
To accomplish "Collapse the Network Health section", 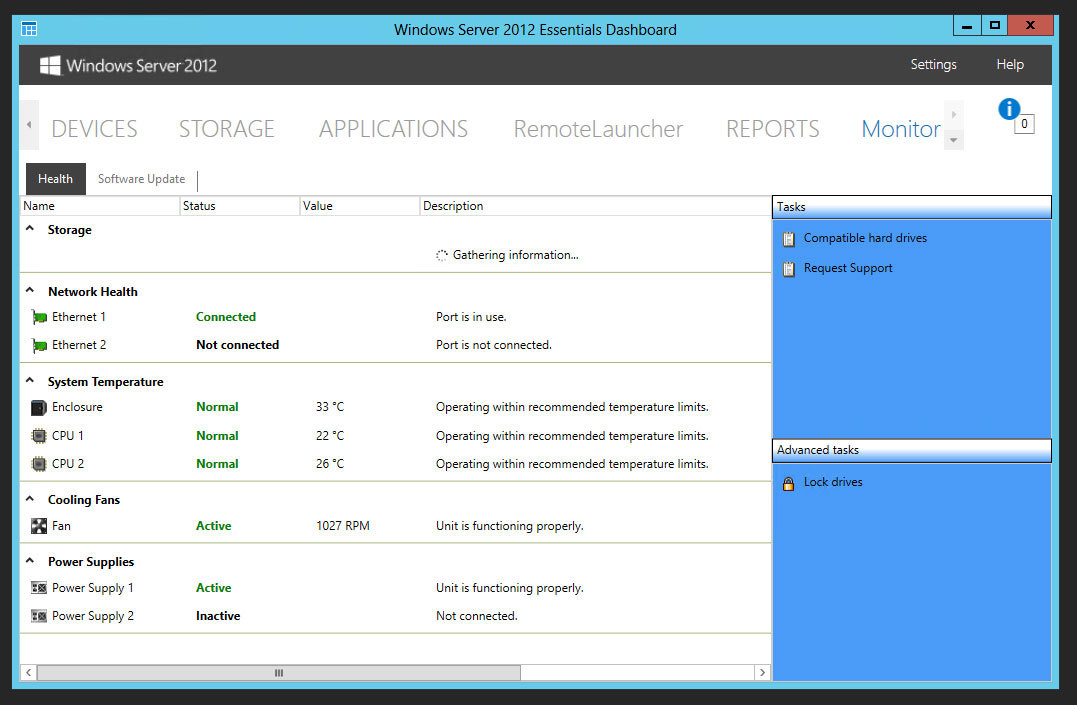I will click(x=30, y=291).
